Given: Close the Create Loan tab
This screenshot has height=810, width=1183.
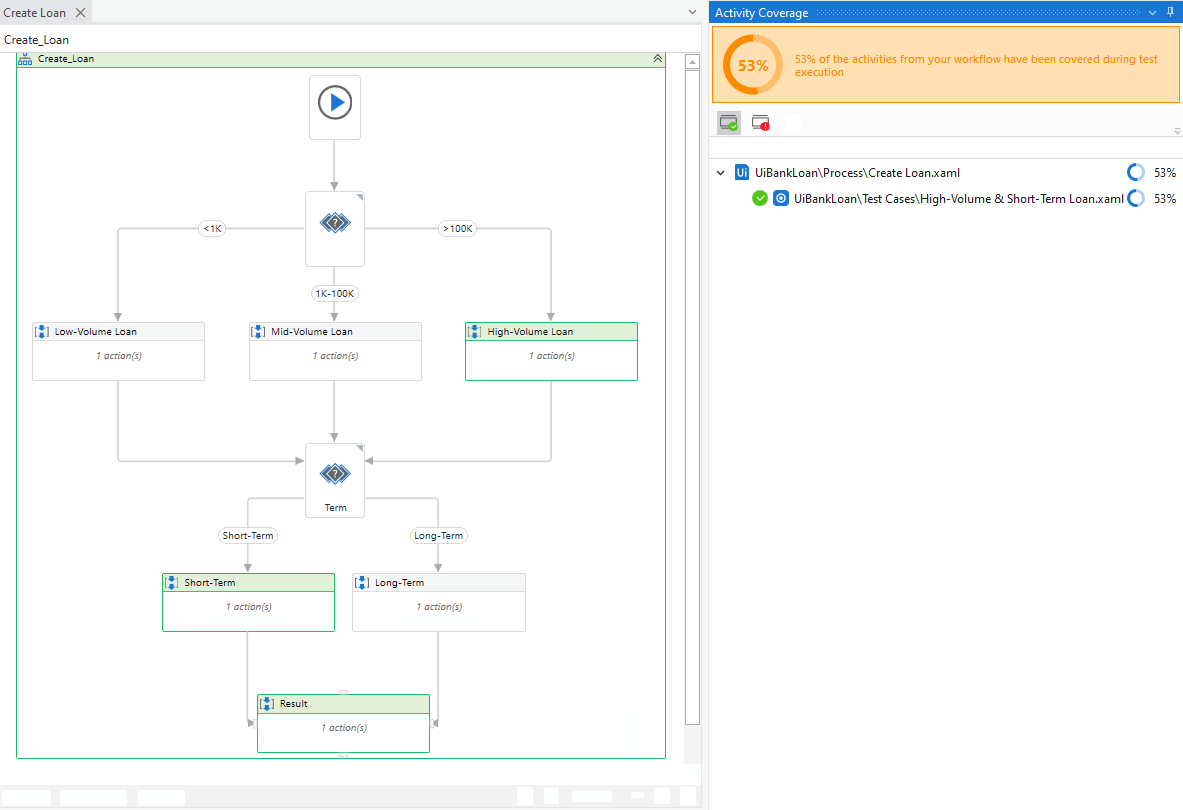Looking at the screenshot, I should pyautogui.click(x=81, y=13).
